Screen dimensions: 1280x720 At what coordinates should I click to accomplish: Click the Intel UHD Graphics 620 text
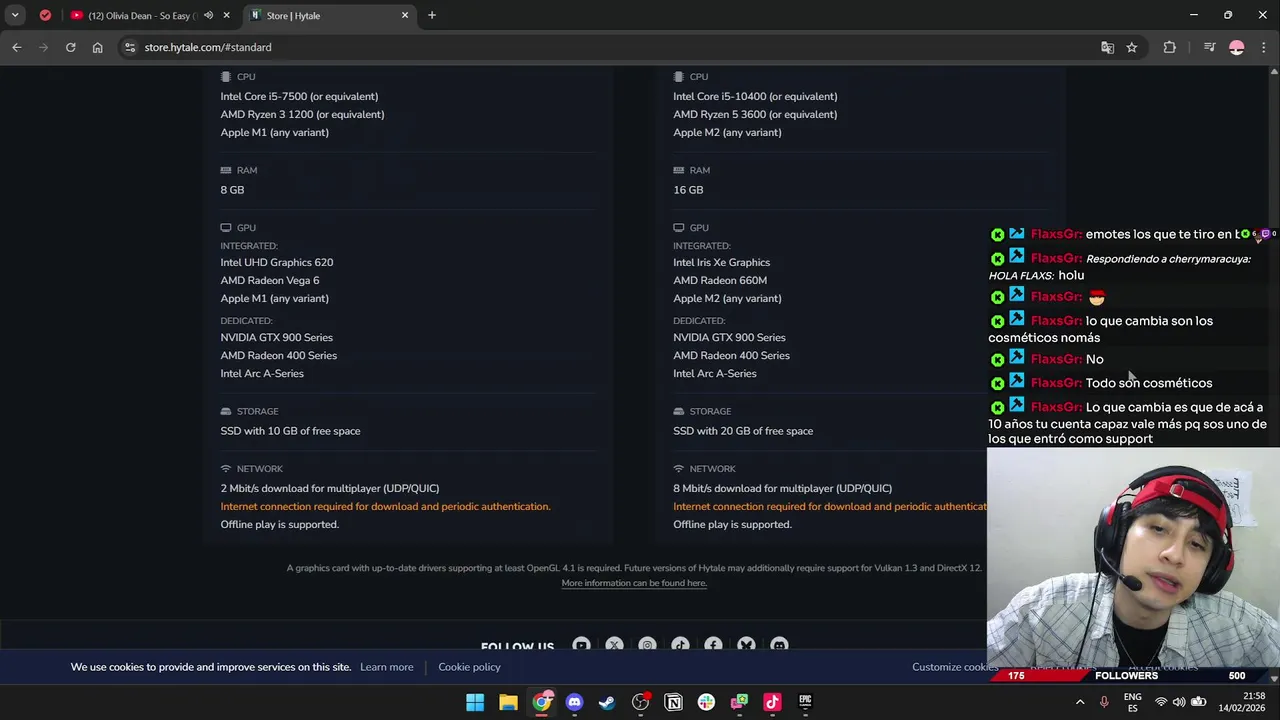point(277,262)
